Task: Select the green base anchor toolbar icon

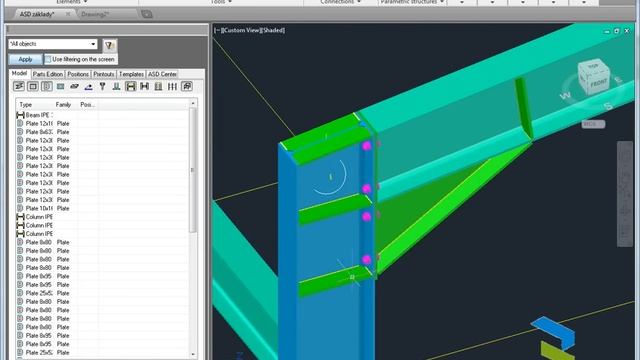Action: pyautogui.click(x=116, y=86)
